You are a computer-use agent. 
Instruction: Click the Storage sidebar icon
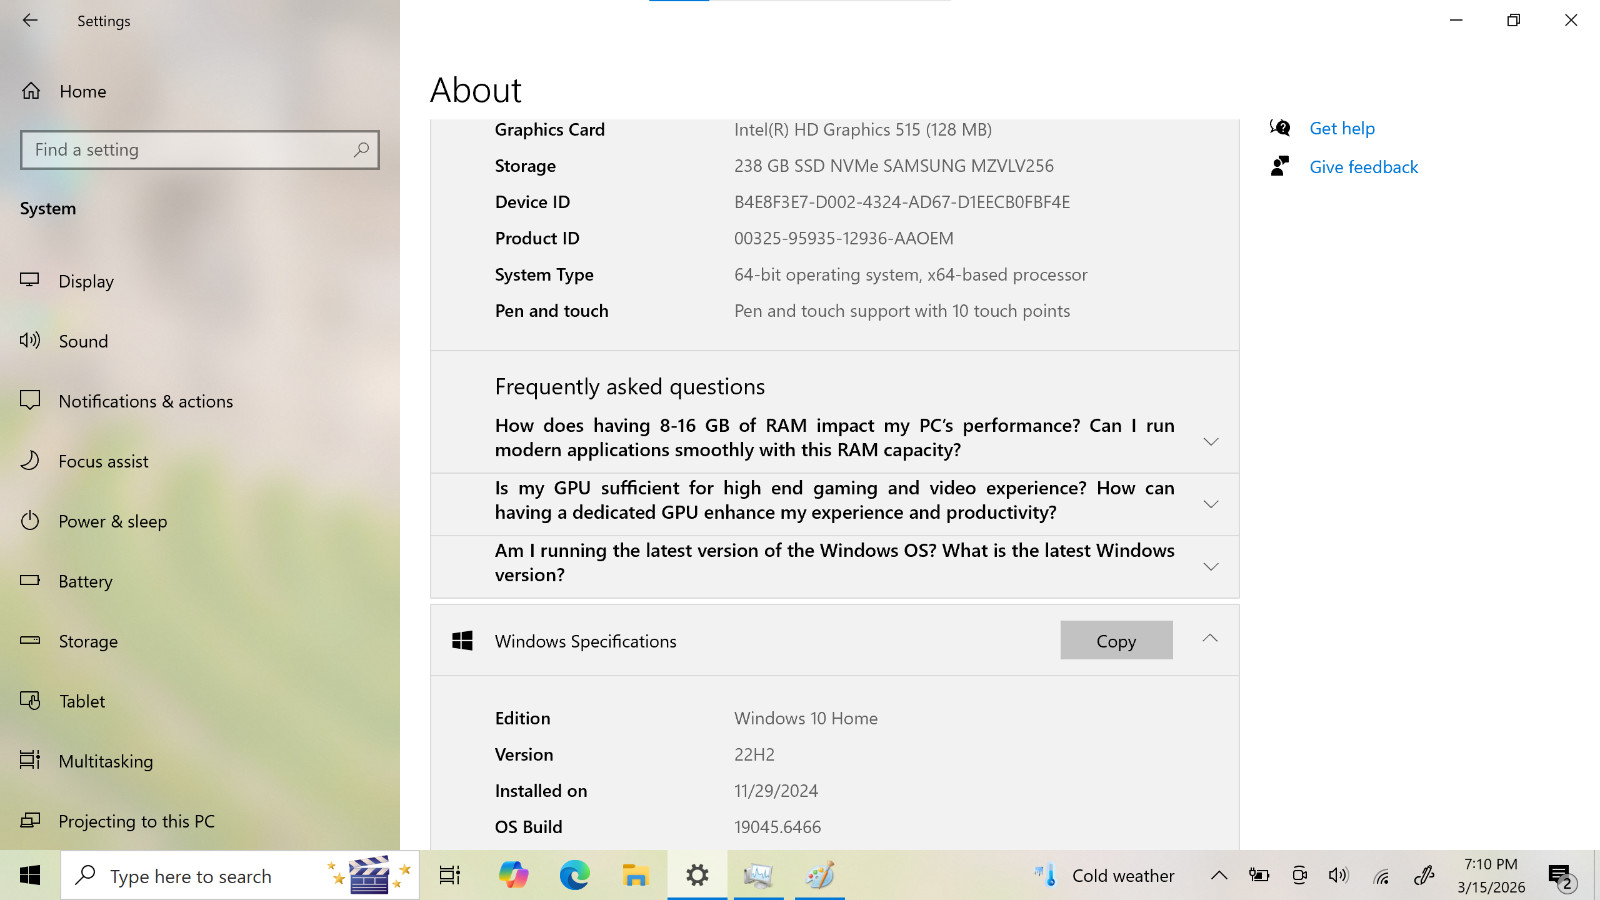(30, 640)
